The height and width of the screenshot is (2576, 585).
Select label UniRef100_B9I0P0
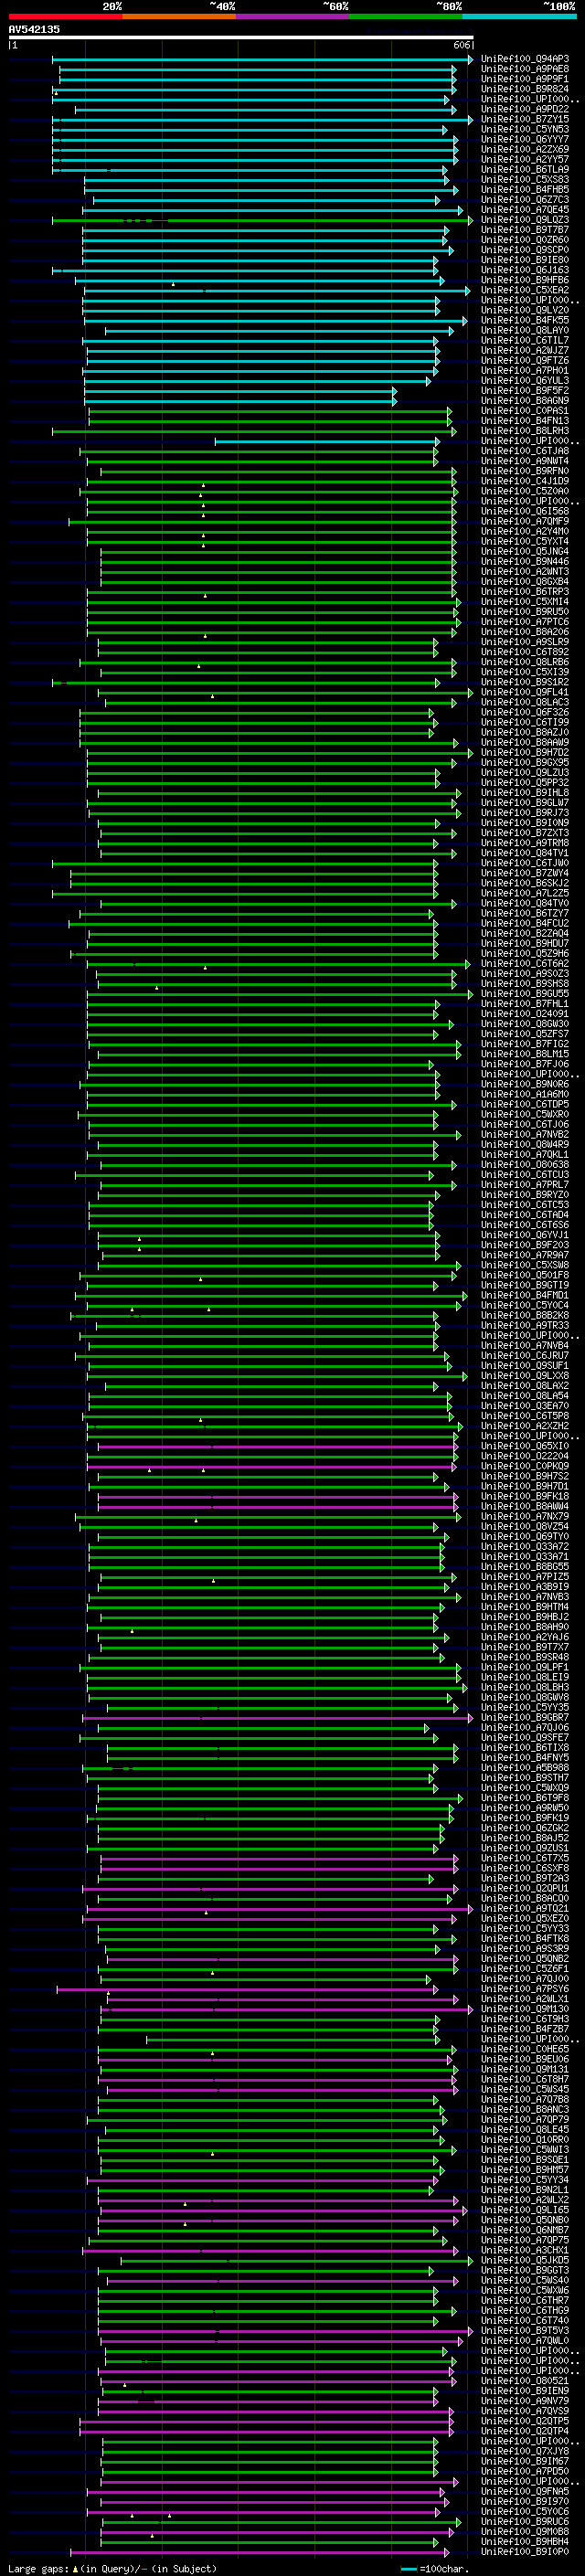525,2552
